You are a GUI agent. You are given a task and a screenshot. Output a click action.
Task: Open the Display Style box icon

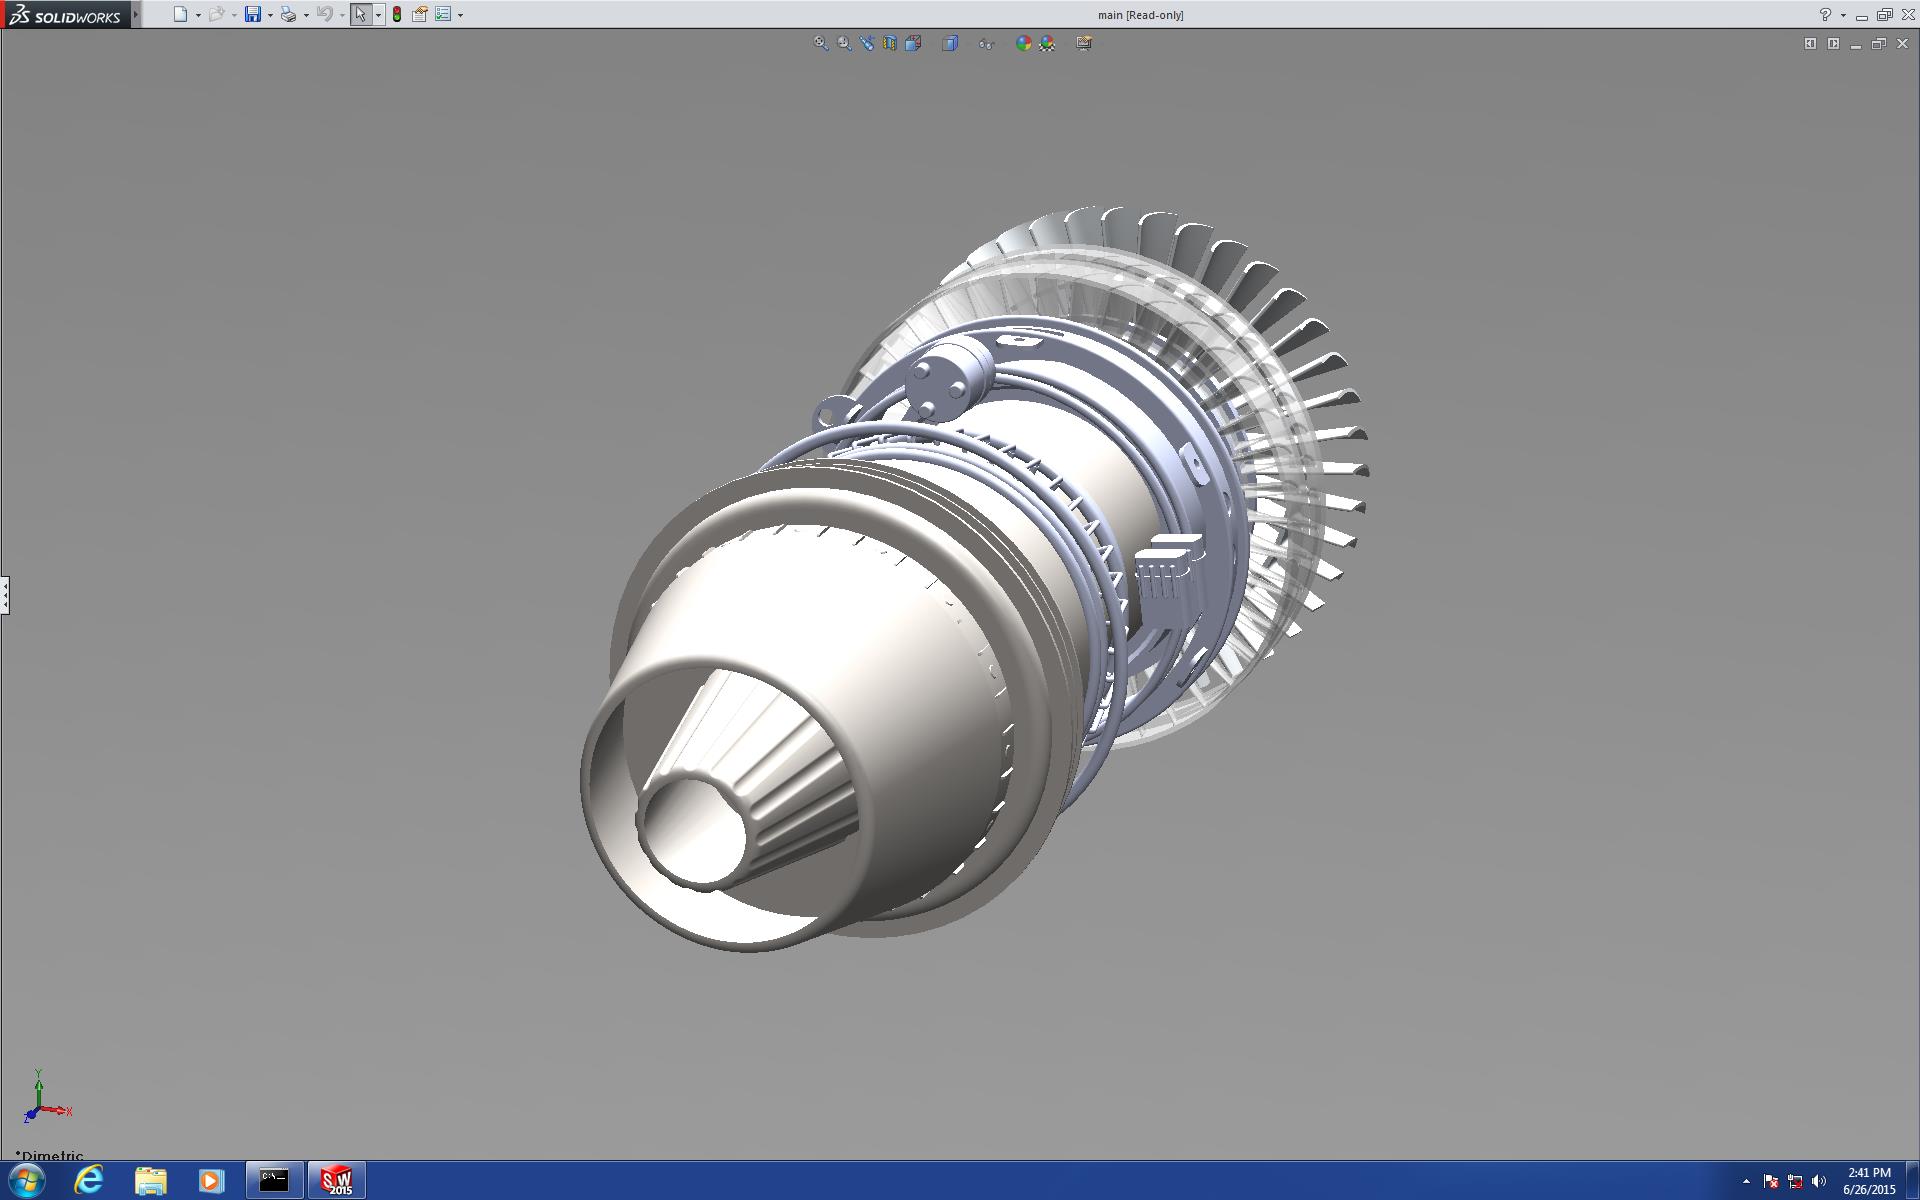coord(950,43)
